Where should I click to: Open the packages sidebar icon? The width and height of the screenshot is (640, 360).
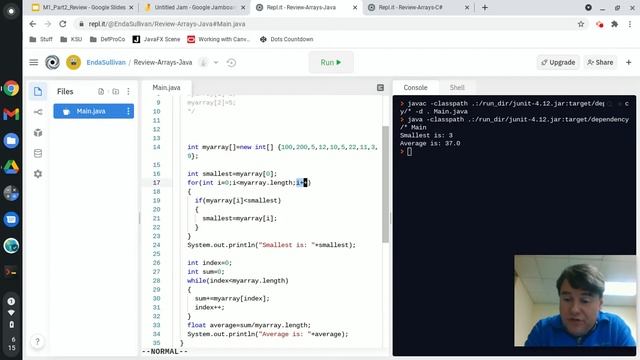pos(38,133)
